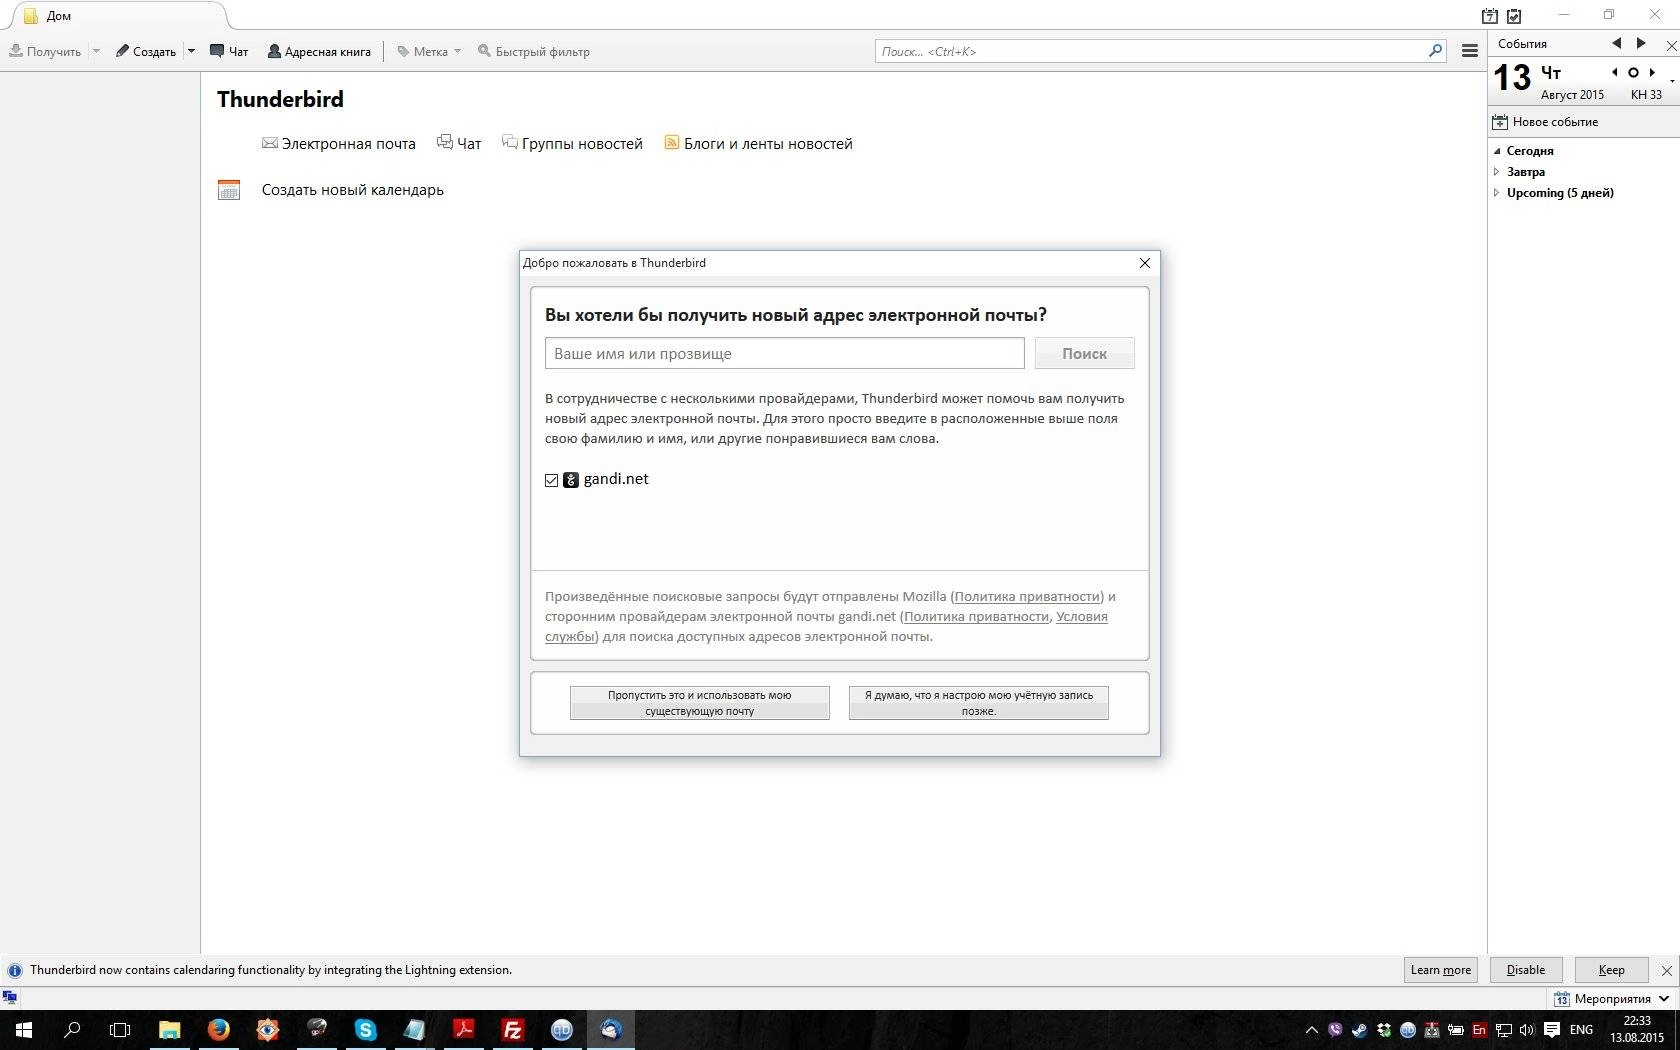Image resolution: width=1680 pixels, height=1050 pixels.
Task: Open Task View on taskbar
Action: (x=120, y=1030)
